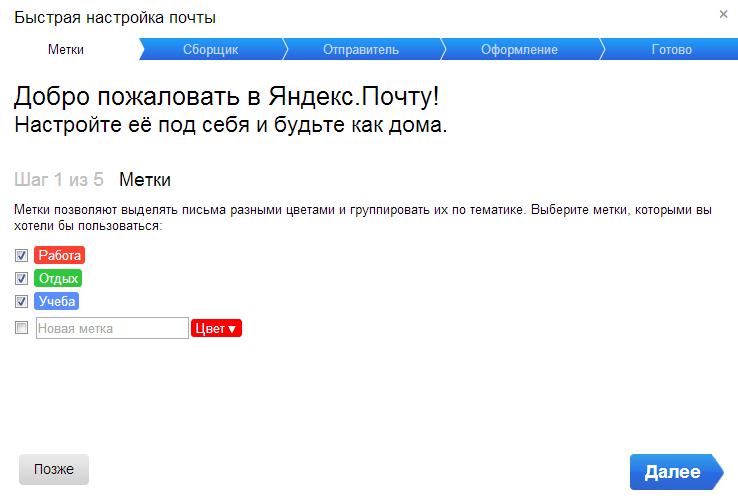
Task: Click Далее to proceed to next step
Action: tap(673, 472)
